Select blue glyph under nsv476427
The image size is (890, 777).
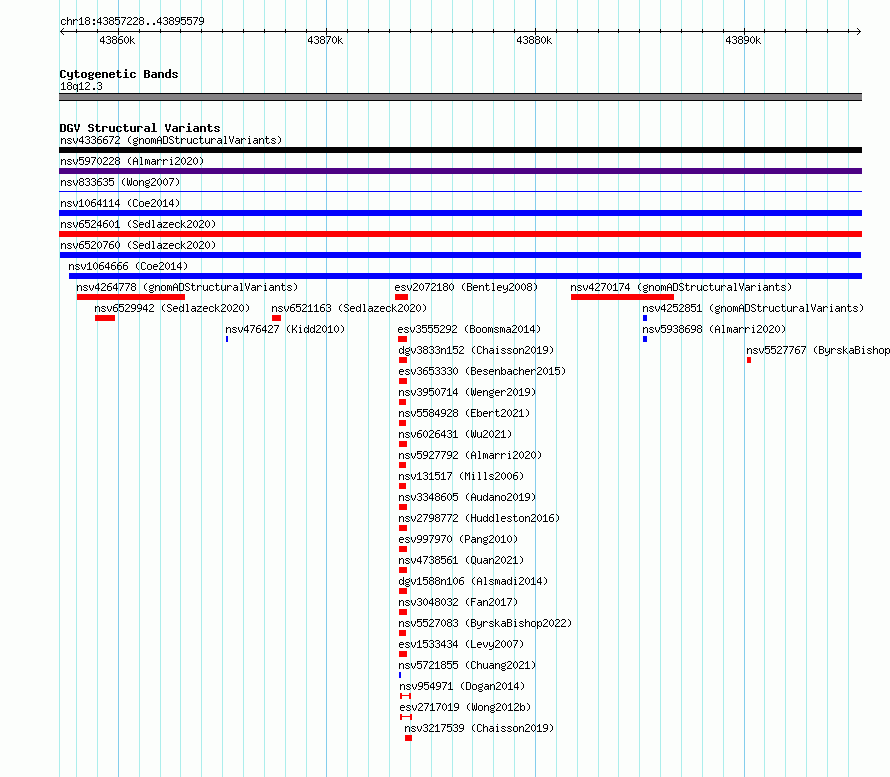(x=227, y=339)
